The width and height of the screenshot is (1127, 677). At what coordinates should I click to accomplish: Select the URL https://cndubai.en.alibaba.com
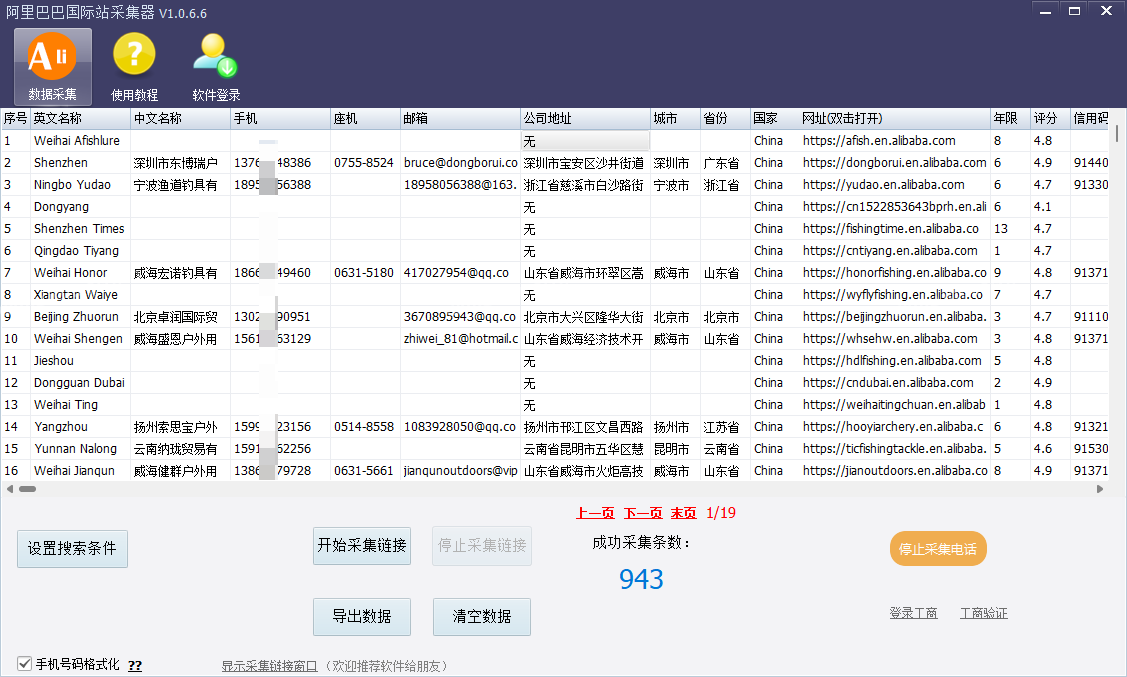tap(895, 383)
